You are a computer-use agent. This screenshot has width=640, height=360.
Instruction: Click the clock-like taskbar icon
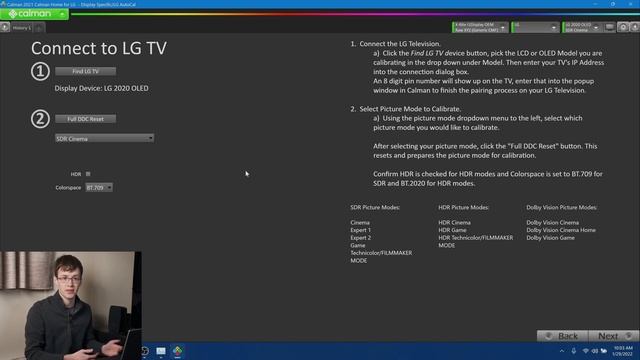(x=145, y=351)
